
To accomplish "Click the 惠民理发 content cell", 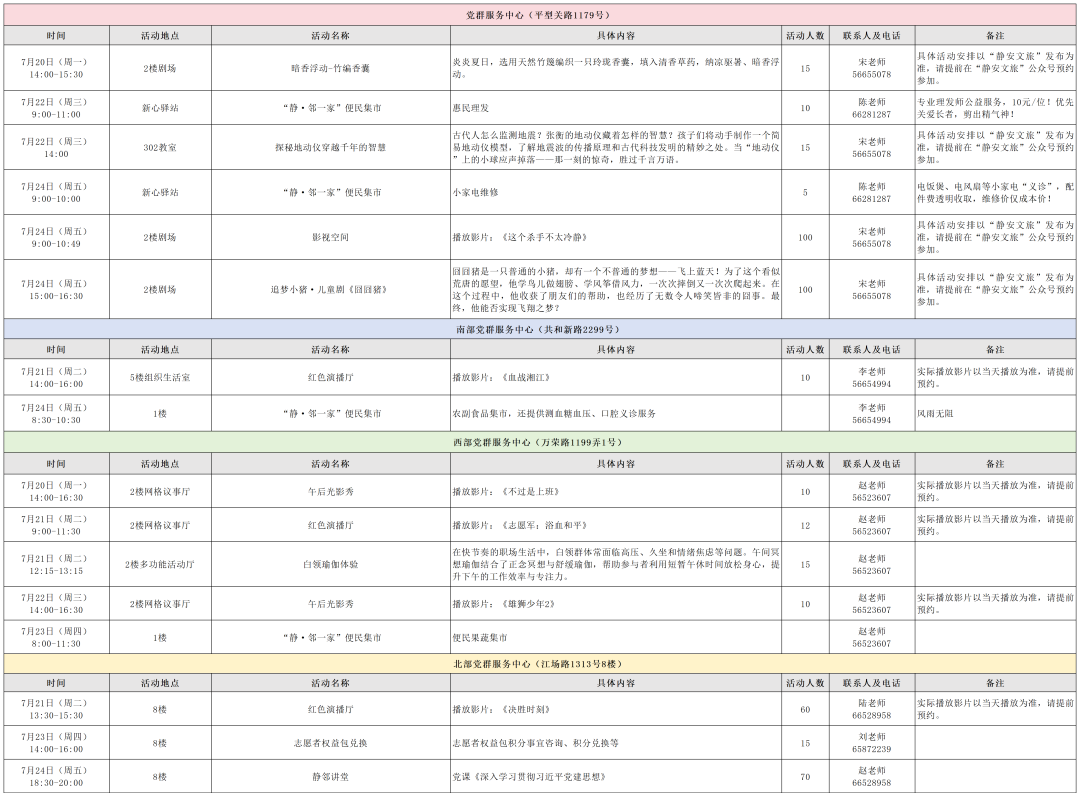I will tap(616, 108).
